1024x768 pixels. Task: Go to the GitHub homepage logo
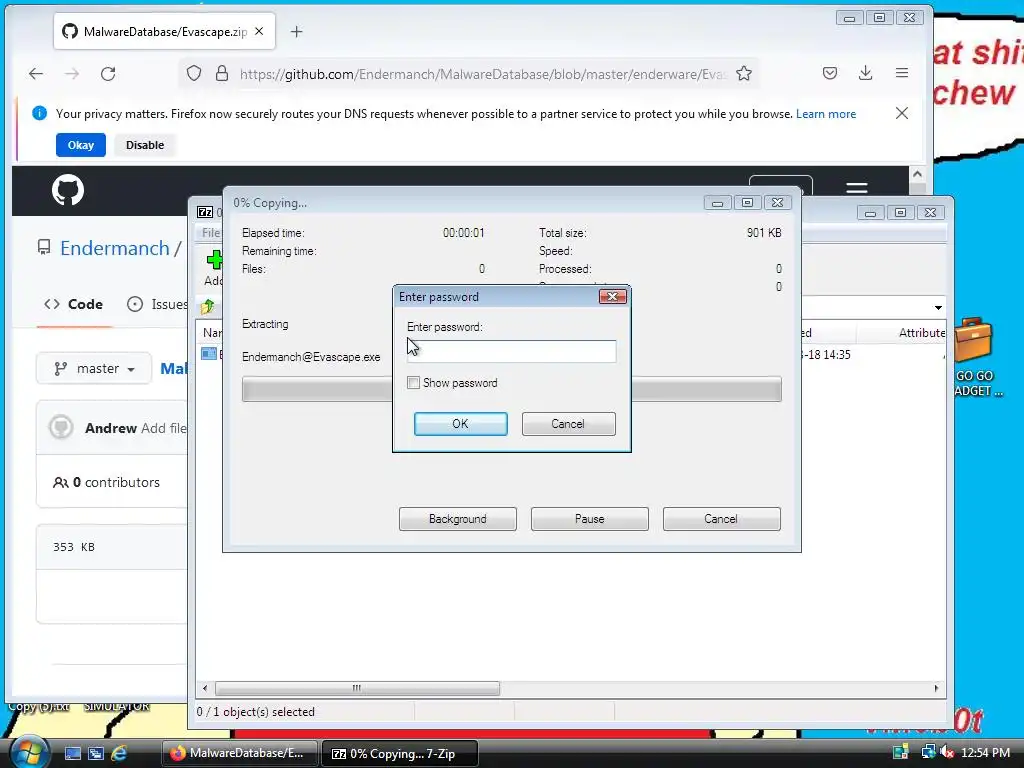(x=68, y=190)
